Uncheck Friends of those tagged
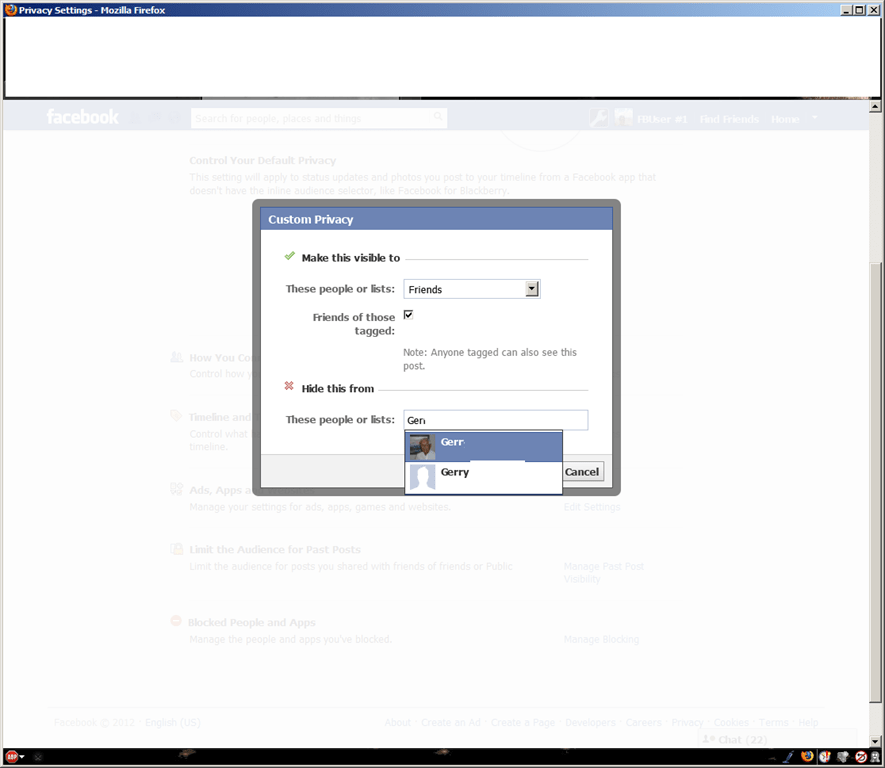885x768 pixels. [408, 314]
